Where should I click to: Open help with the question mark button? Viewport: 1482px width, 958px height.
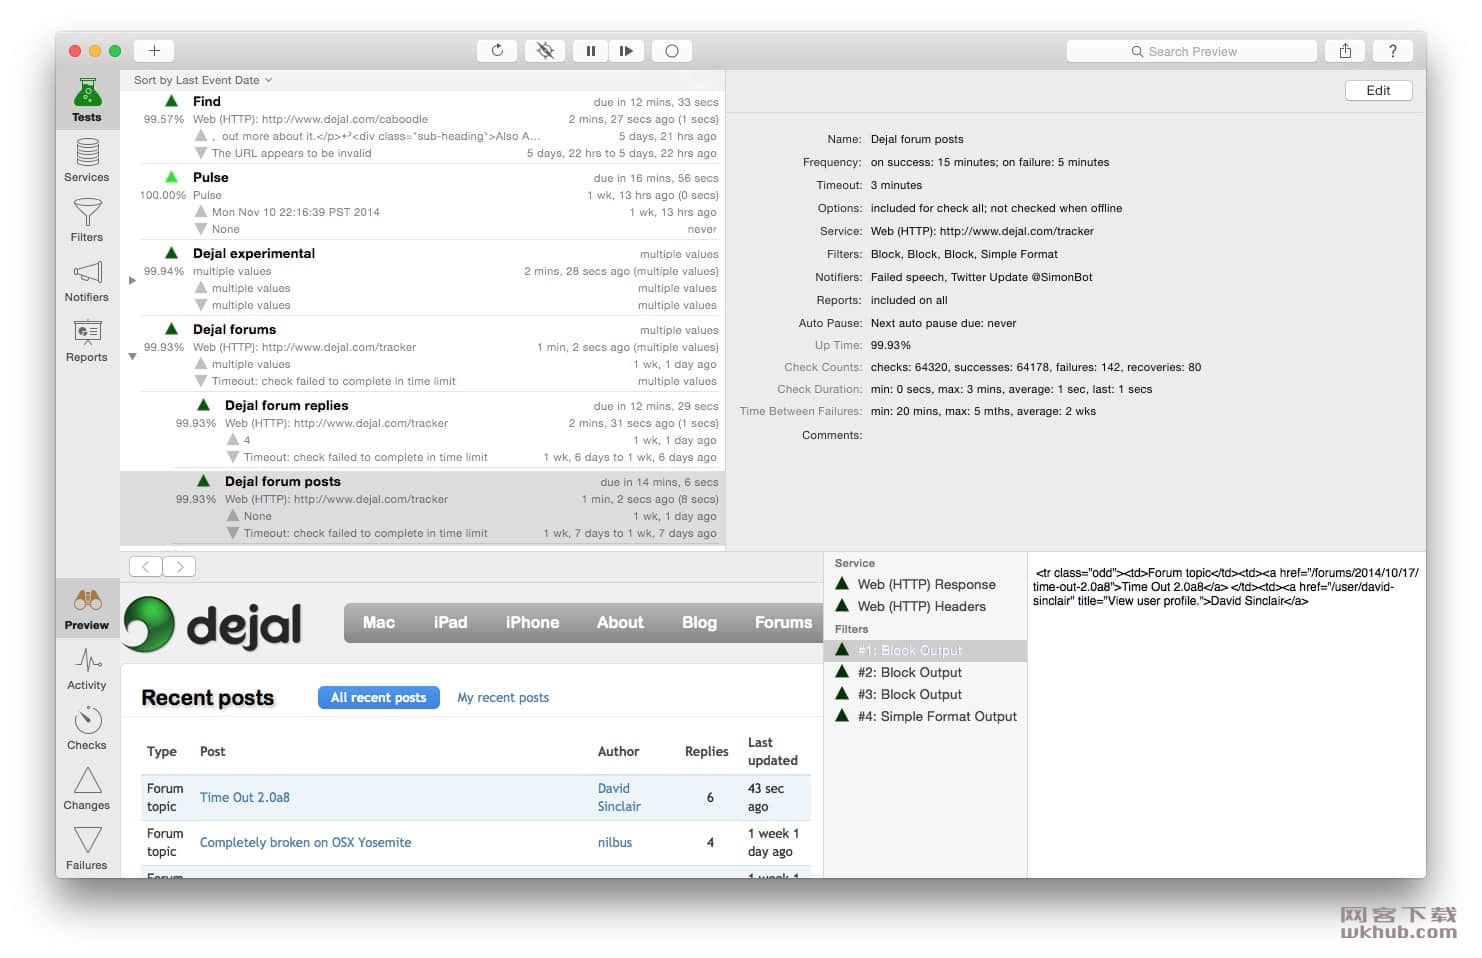tap(1393, 50)
